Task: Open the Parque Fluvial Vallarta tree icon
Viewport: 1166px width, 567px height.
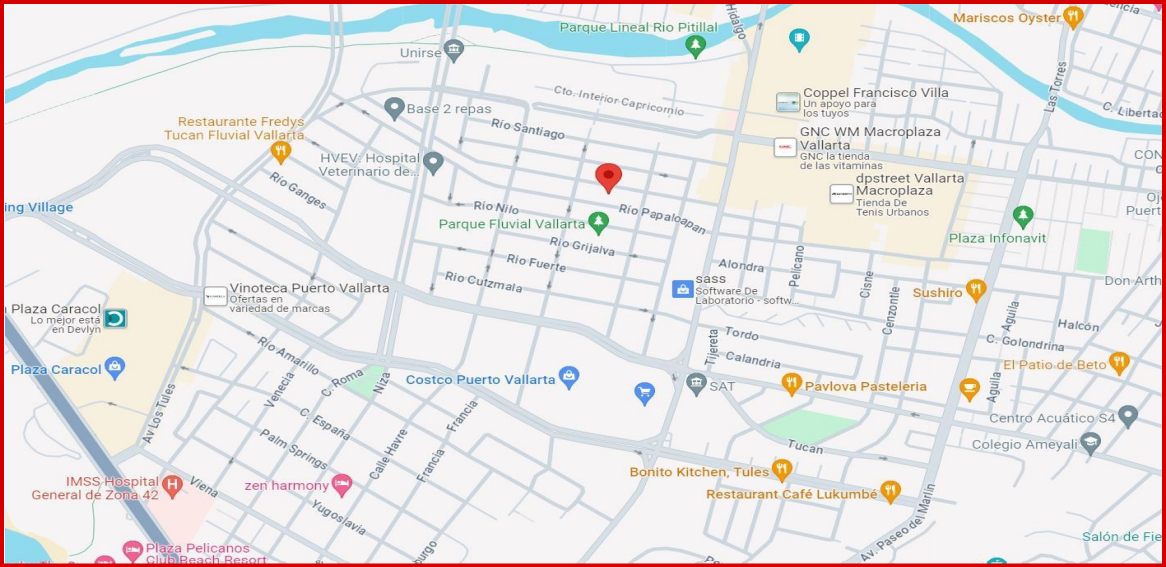Action: [598, 222]
